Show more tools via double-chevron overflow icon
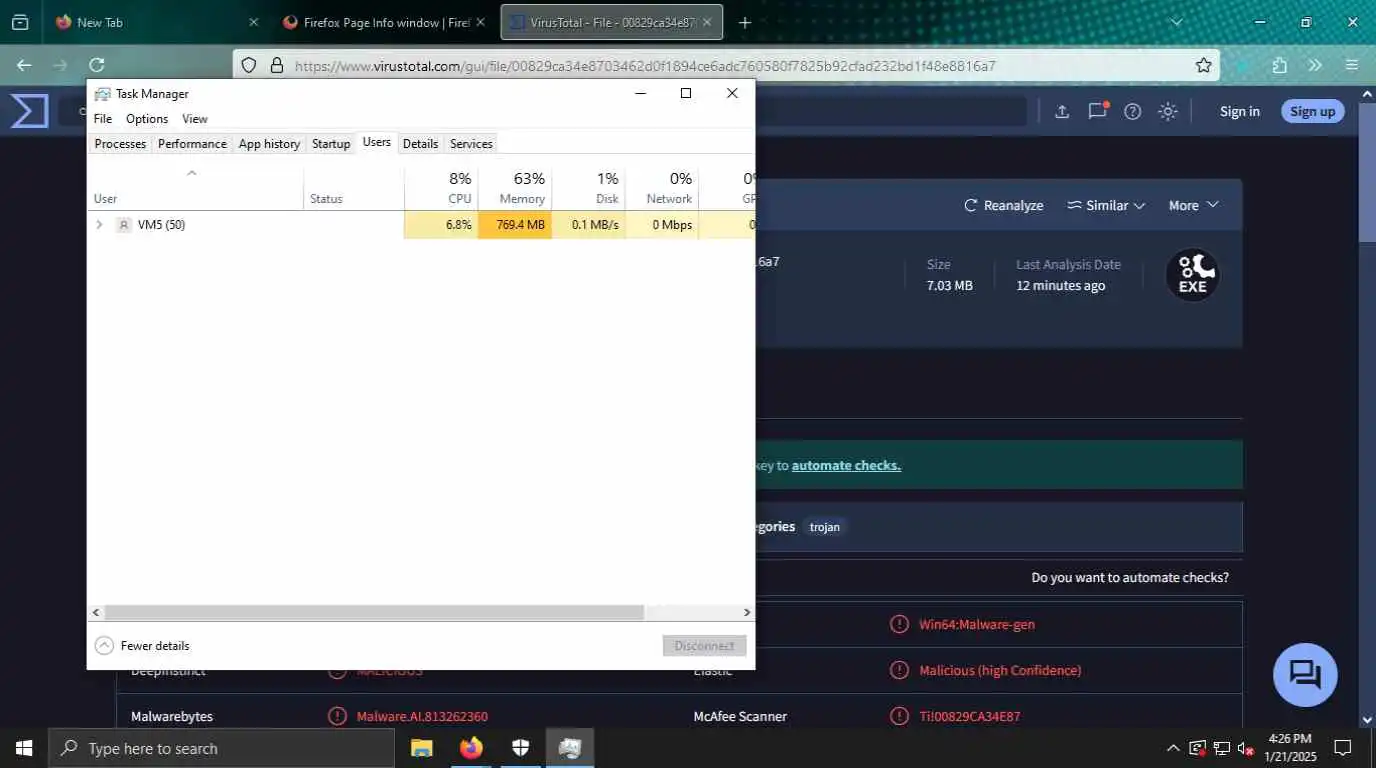Image resolution: width=1376 pixels, height=768 pixels. tap(1315, 65)
